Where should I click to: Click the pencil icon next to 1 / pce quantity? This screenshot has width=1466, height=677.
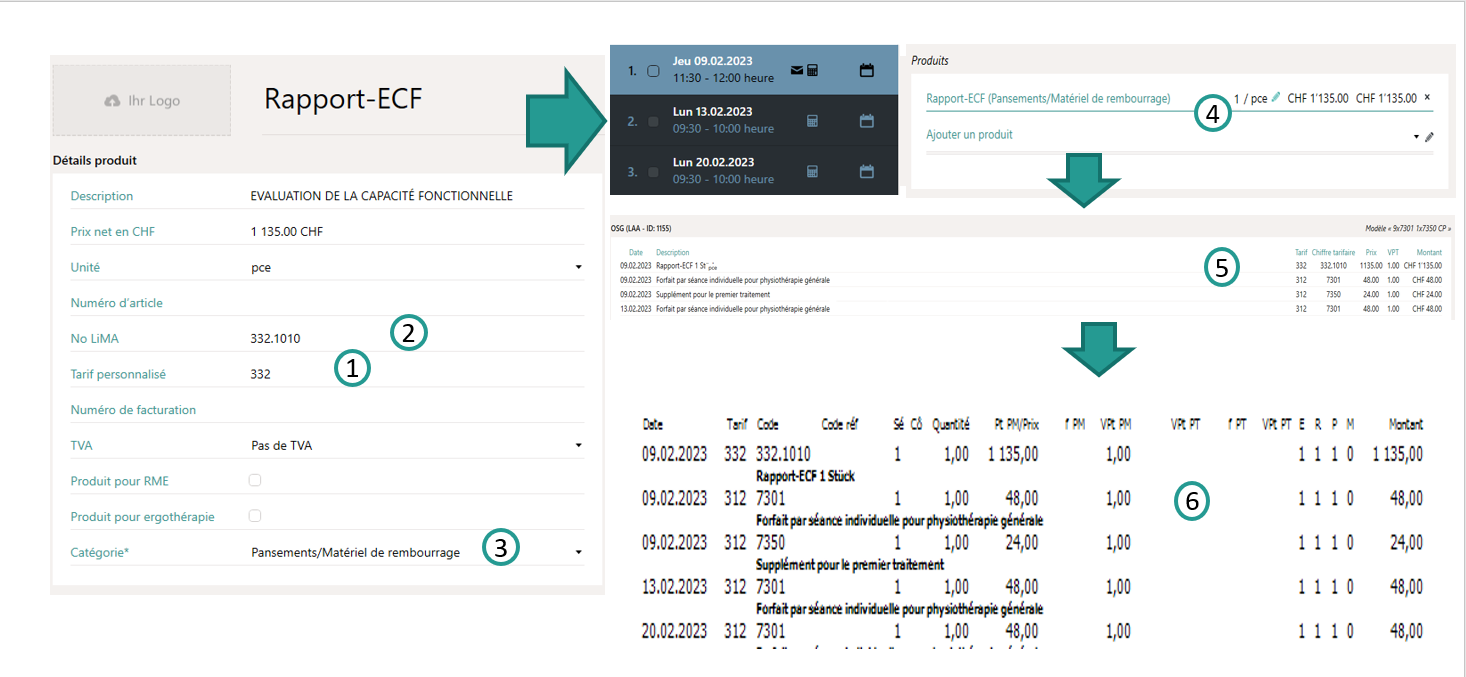(1276, 97)
